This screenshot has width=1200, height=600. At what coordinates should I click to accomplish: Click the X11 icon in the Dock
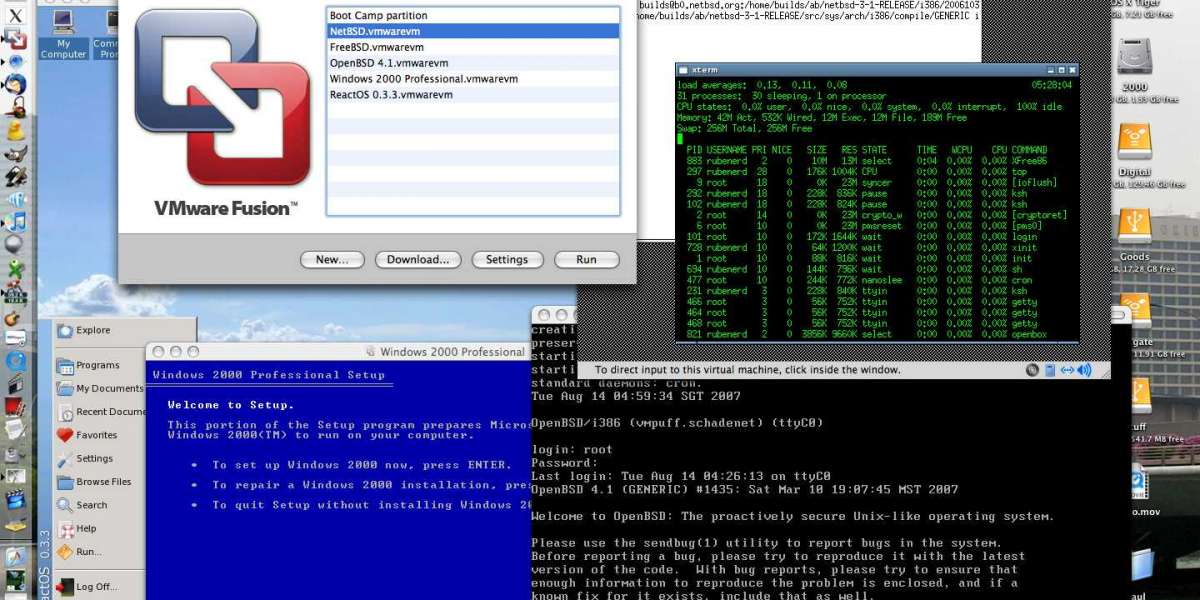[x=15, y=15]
